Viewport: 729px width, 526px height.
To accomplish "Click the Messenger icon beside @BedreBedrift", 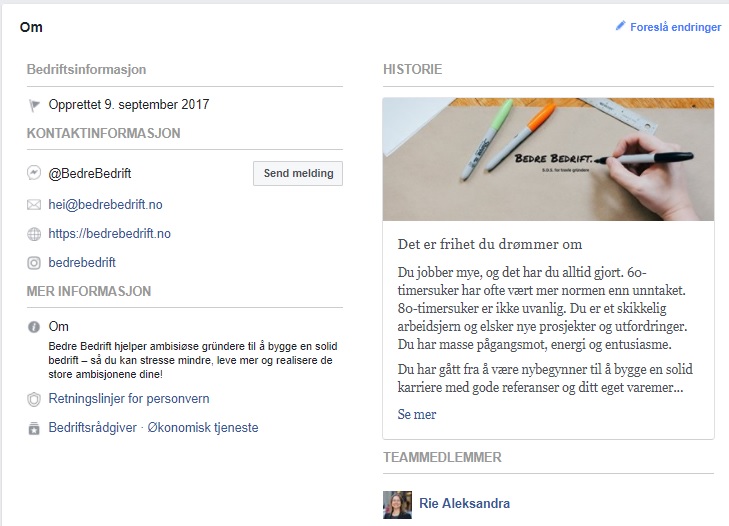I will click(34, 173).
